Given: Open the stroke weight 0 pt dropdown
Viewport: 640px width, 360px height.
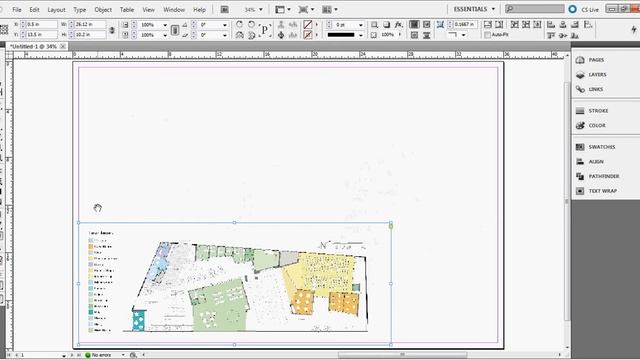Looking at the screenshot, I should [x=361, y=25].
